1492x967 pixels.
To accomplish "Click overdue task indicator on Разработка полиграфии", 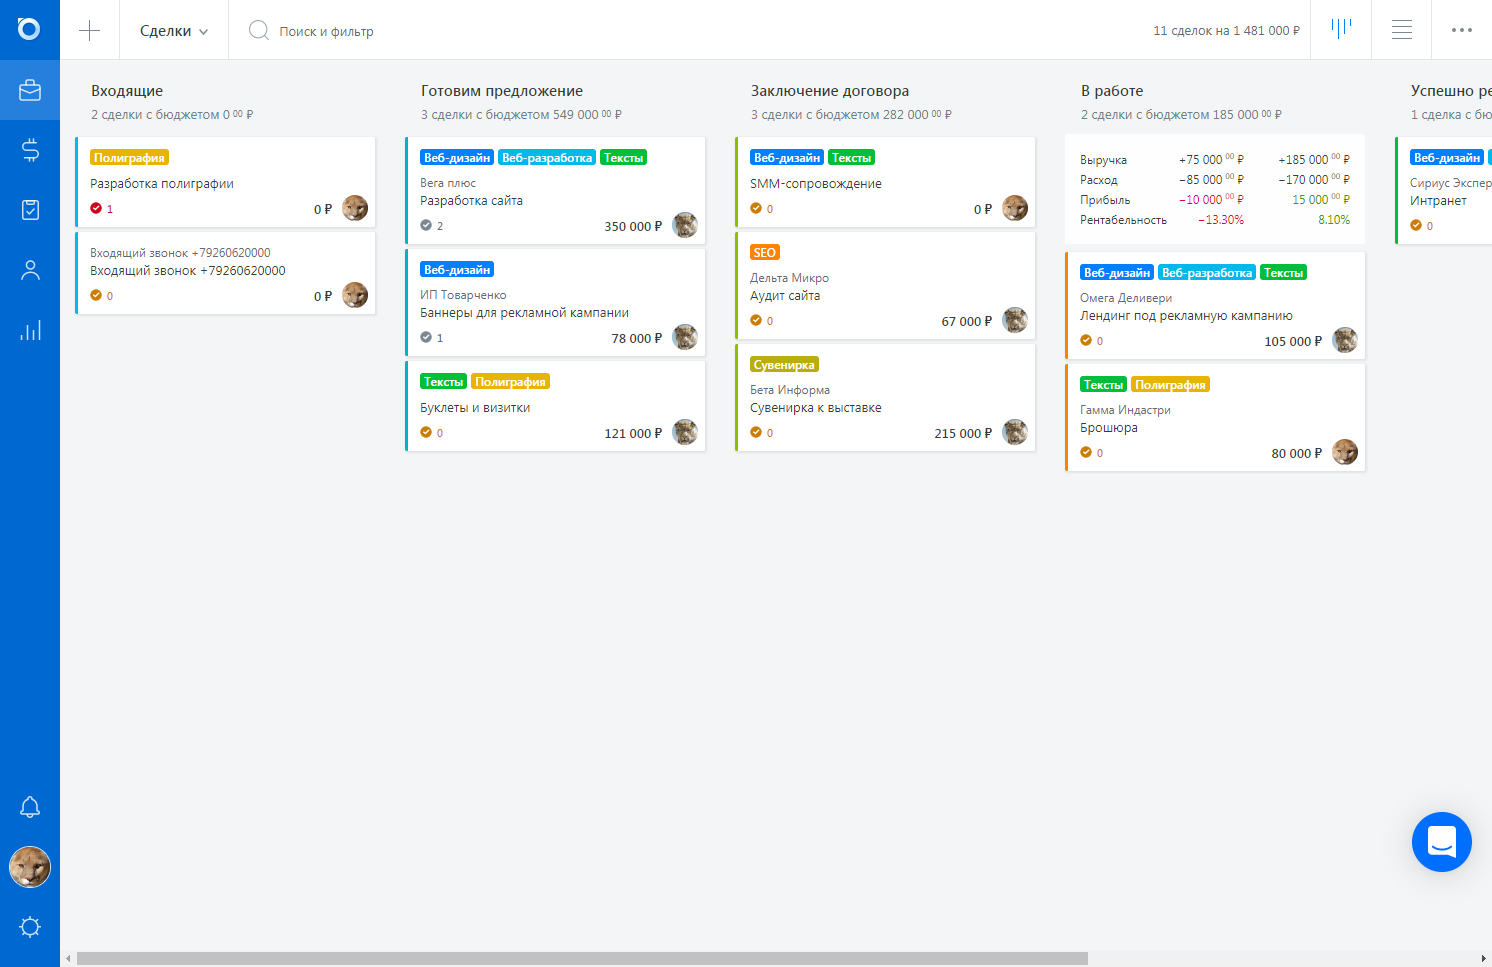I will point(101,209).
